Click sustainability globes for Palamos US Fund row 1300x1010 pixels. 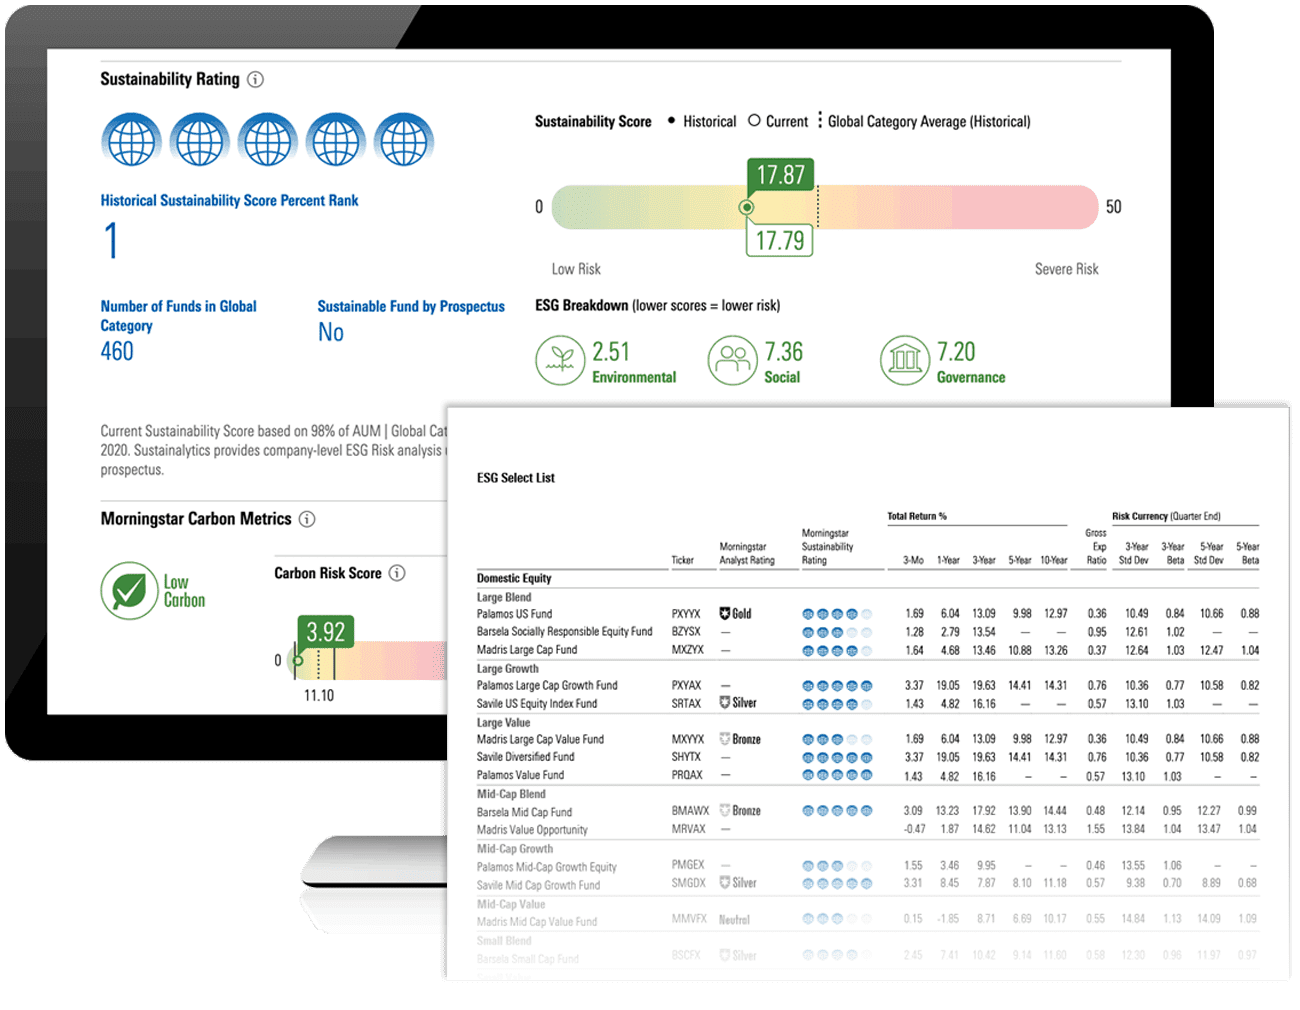[837, 614]
